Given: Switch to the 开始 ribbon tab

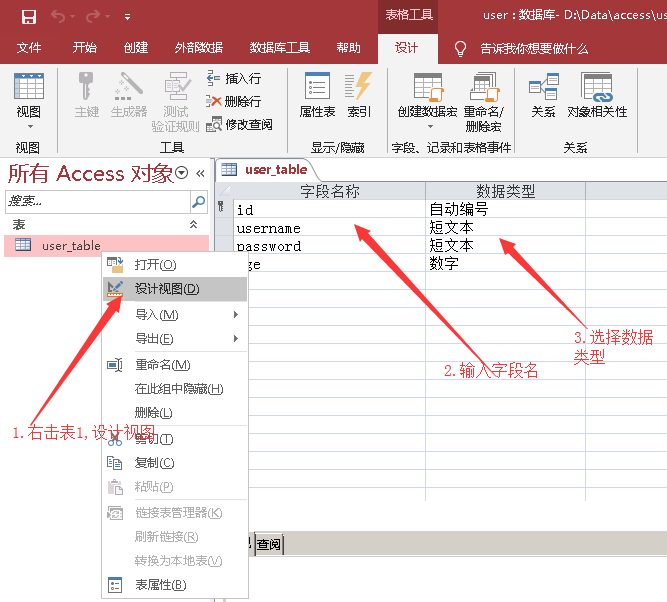Looking at the screenshot, I should click(84, 48).
